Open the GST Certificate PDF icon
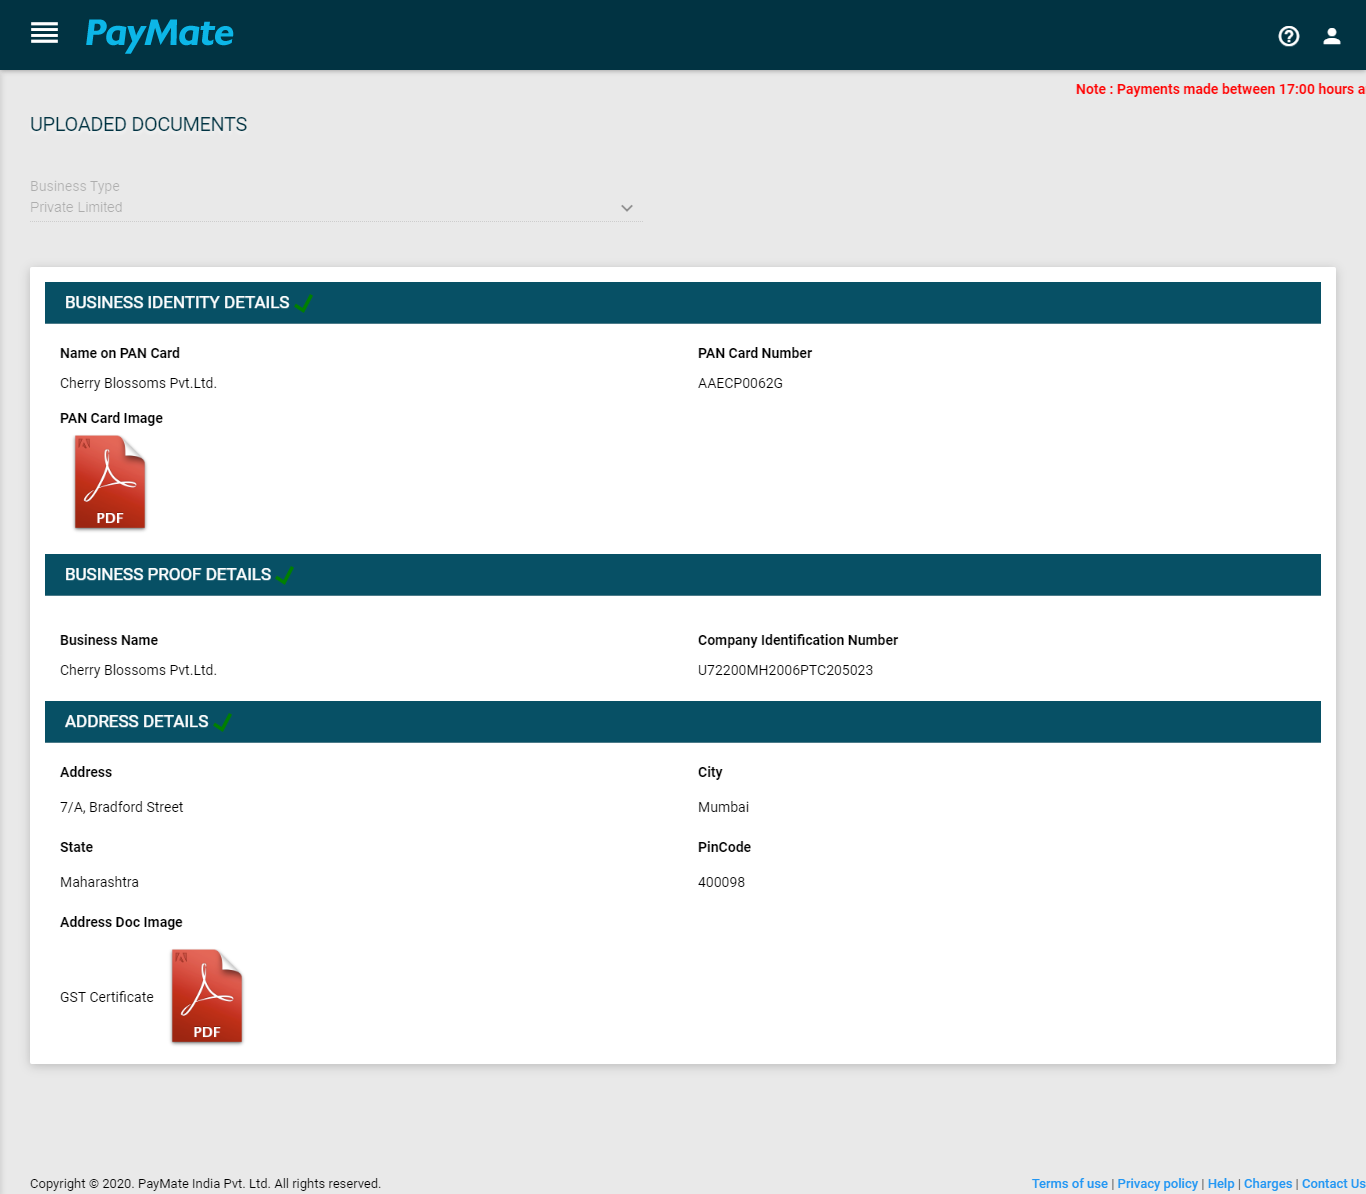1366x1194 pixels. (x=207, y=996)
